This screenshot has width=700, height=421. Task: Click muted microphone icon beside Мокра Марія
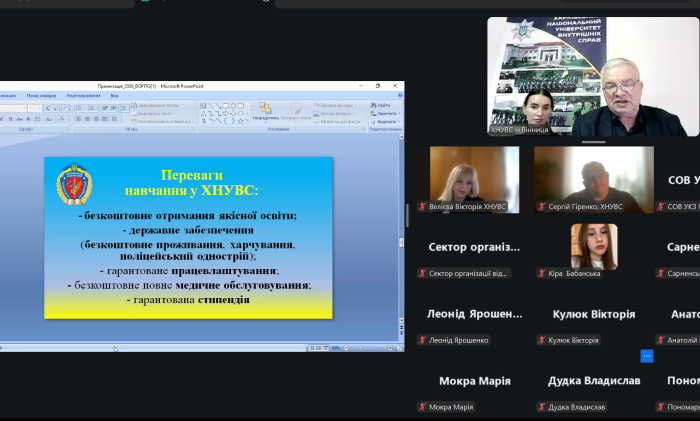point(423,407)
